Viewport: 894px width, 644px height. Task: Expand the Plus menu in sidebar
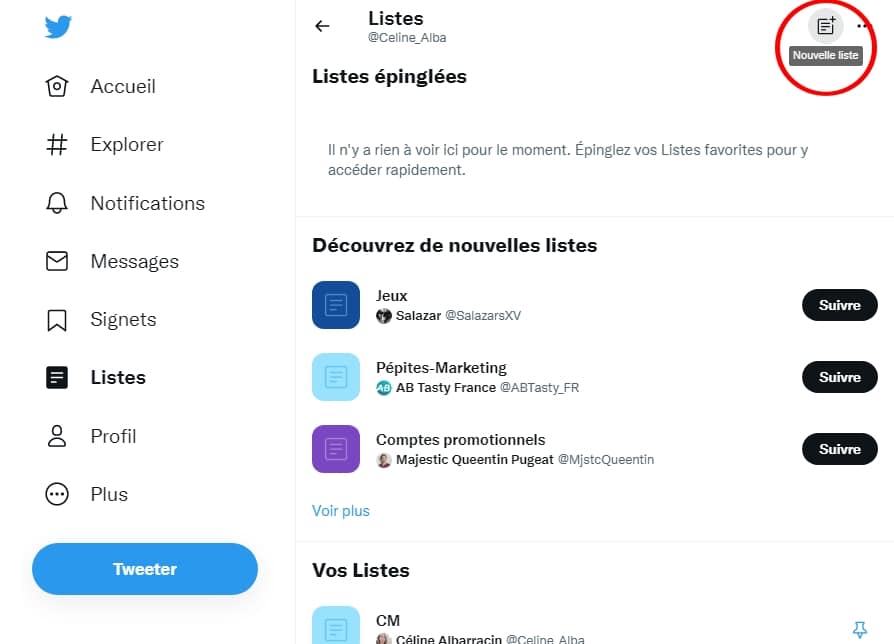coord(109,494)
